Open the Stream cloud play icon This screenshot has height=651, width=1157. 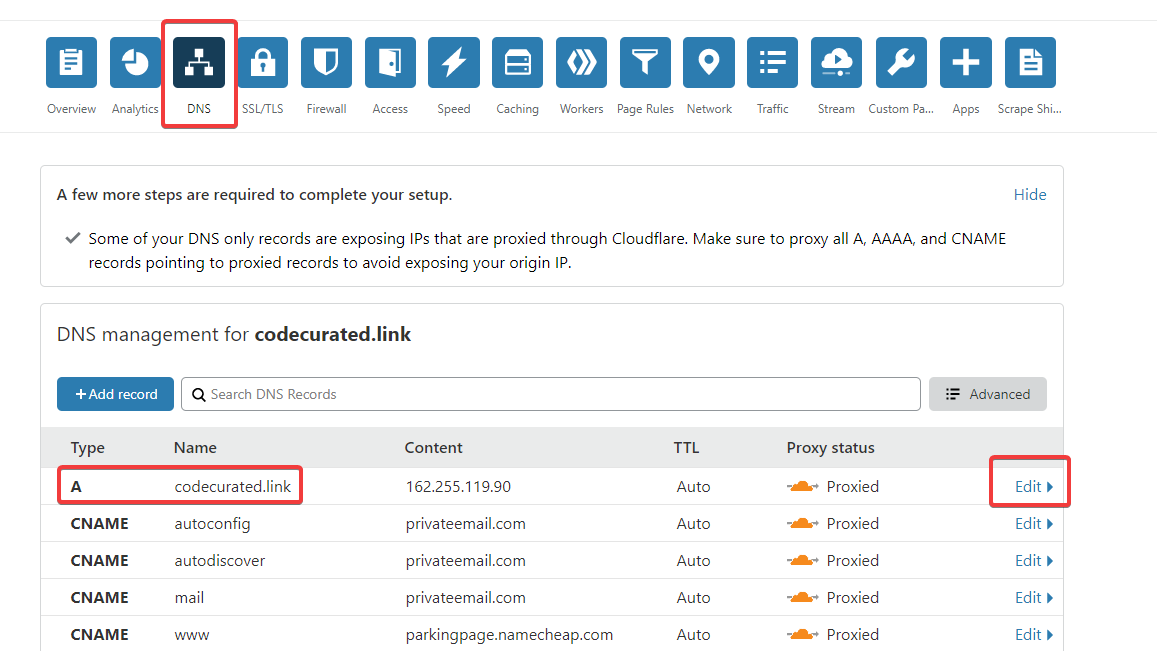click(836, 62)
